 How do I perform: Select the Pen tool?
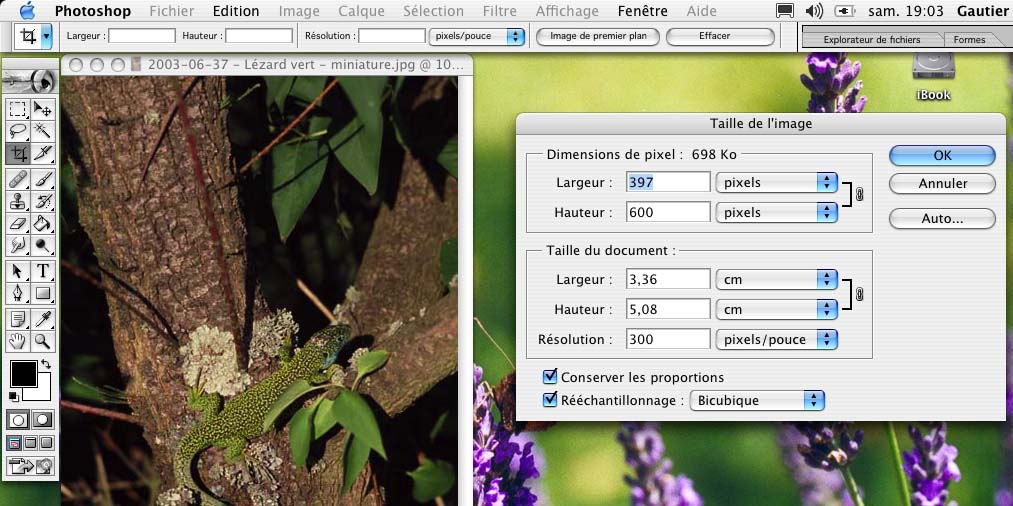[18, 293]
